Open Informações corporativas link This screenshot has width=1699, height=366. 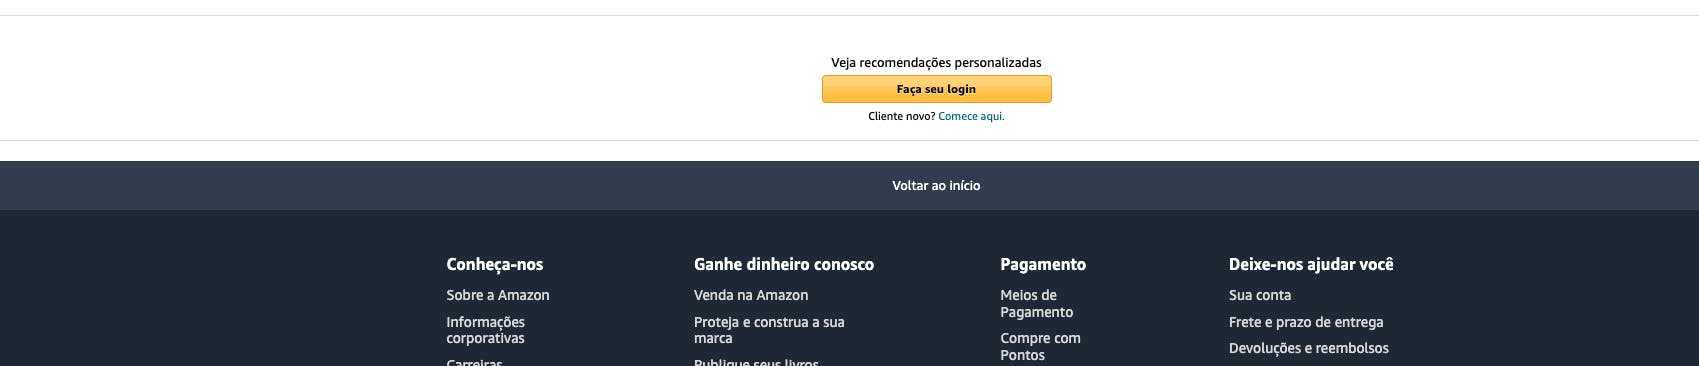tap(485, 330)
